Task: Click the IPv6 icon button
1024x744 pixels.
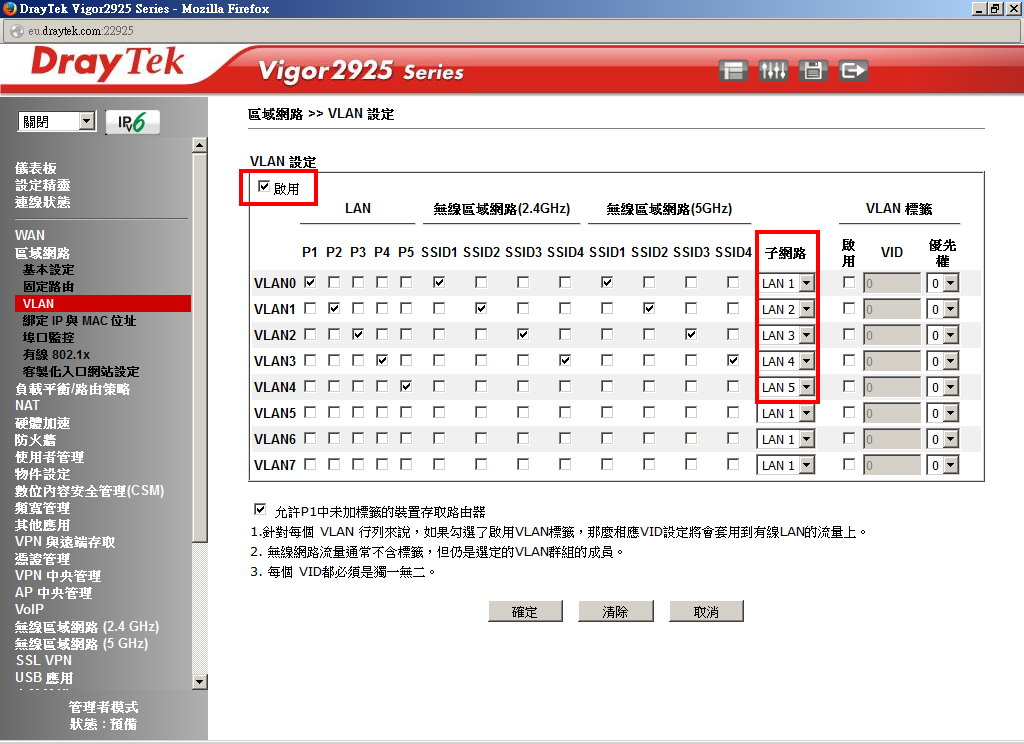Action: pos(132,122)
